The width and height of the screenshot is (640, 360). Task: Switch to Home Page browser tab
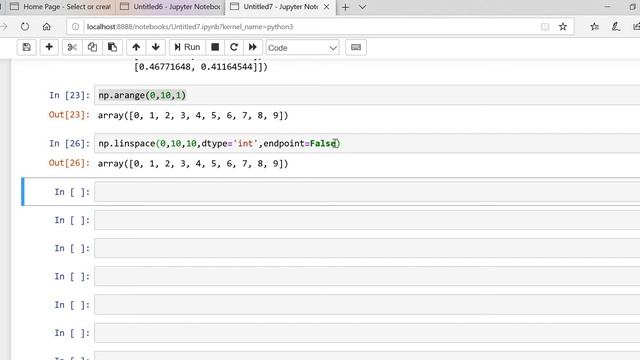click(60, 7)
